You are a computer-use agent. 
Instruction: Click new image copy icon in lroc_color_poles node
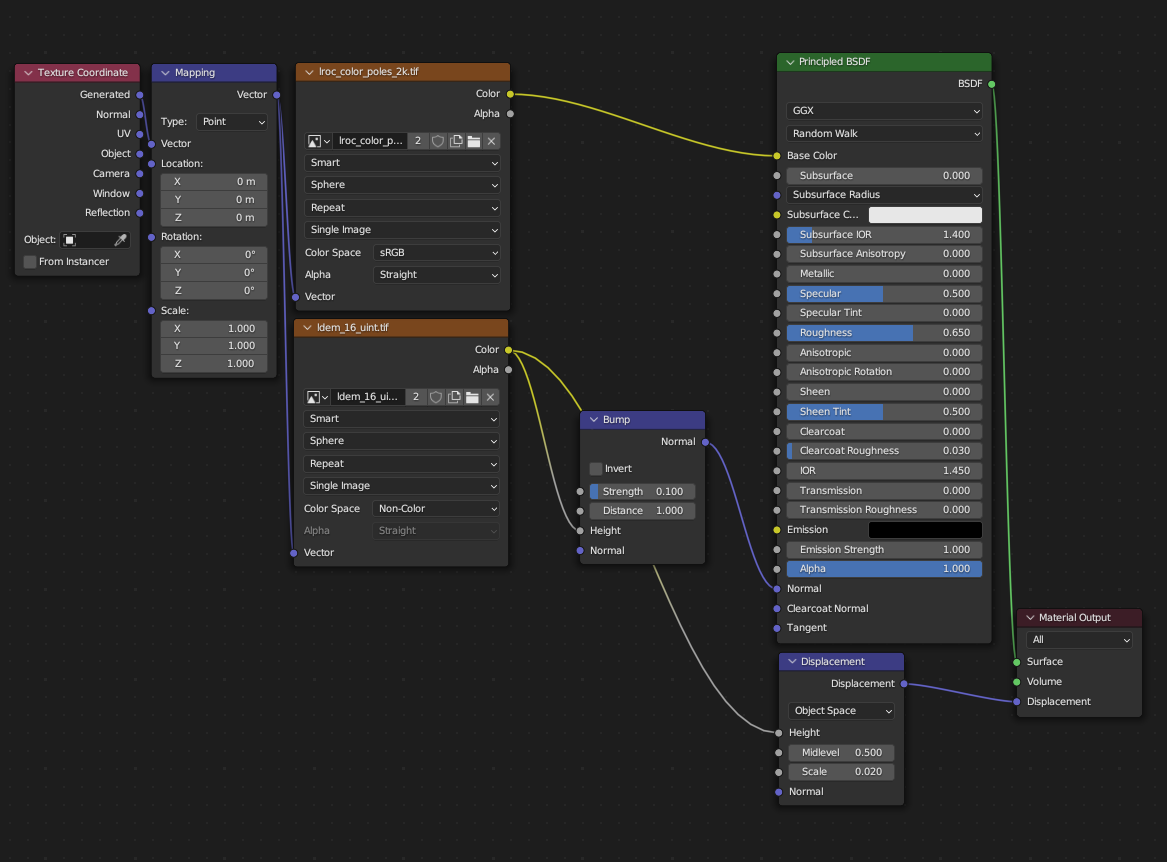[455, 141]
